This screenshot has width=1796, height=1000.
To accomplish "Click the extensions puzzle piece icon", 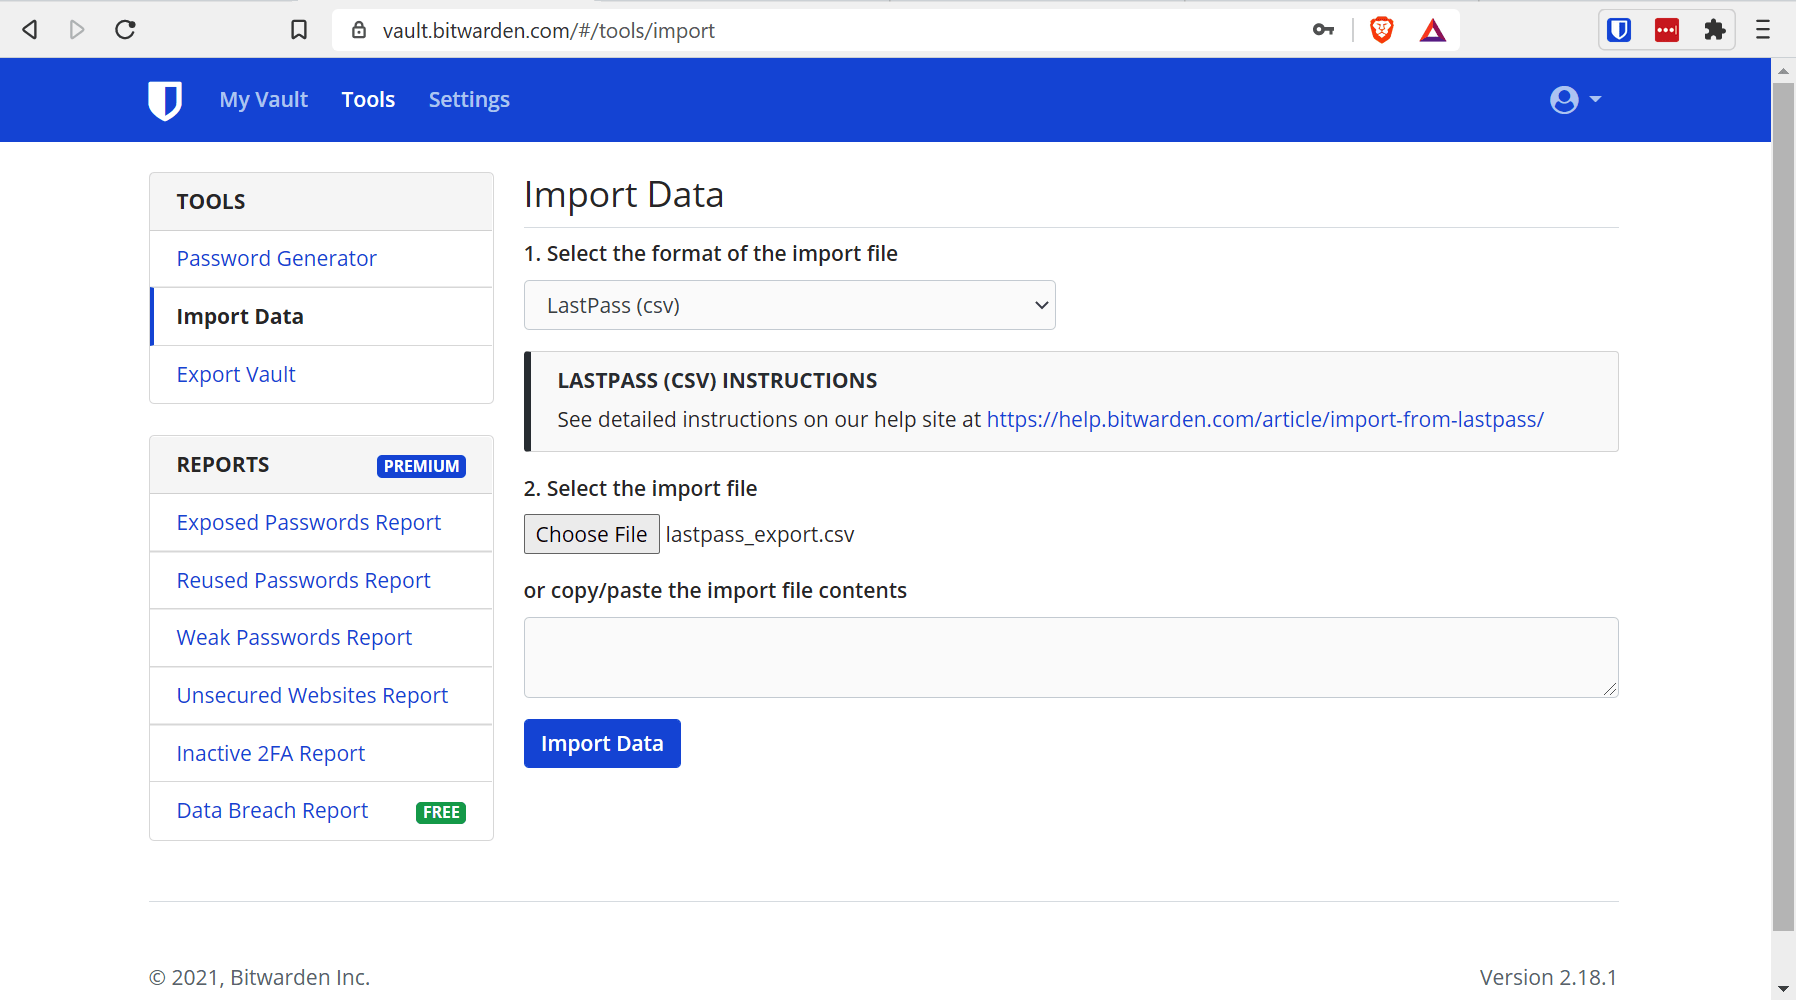I will coord(1715,30).
